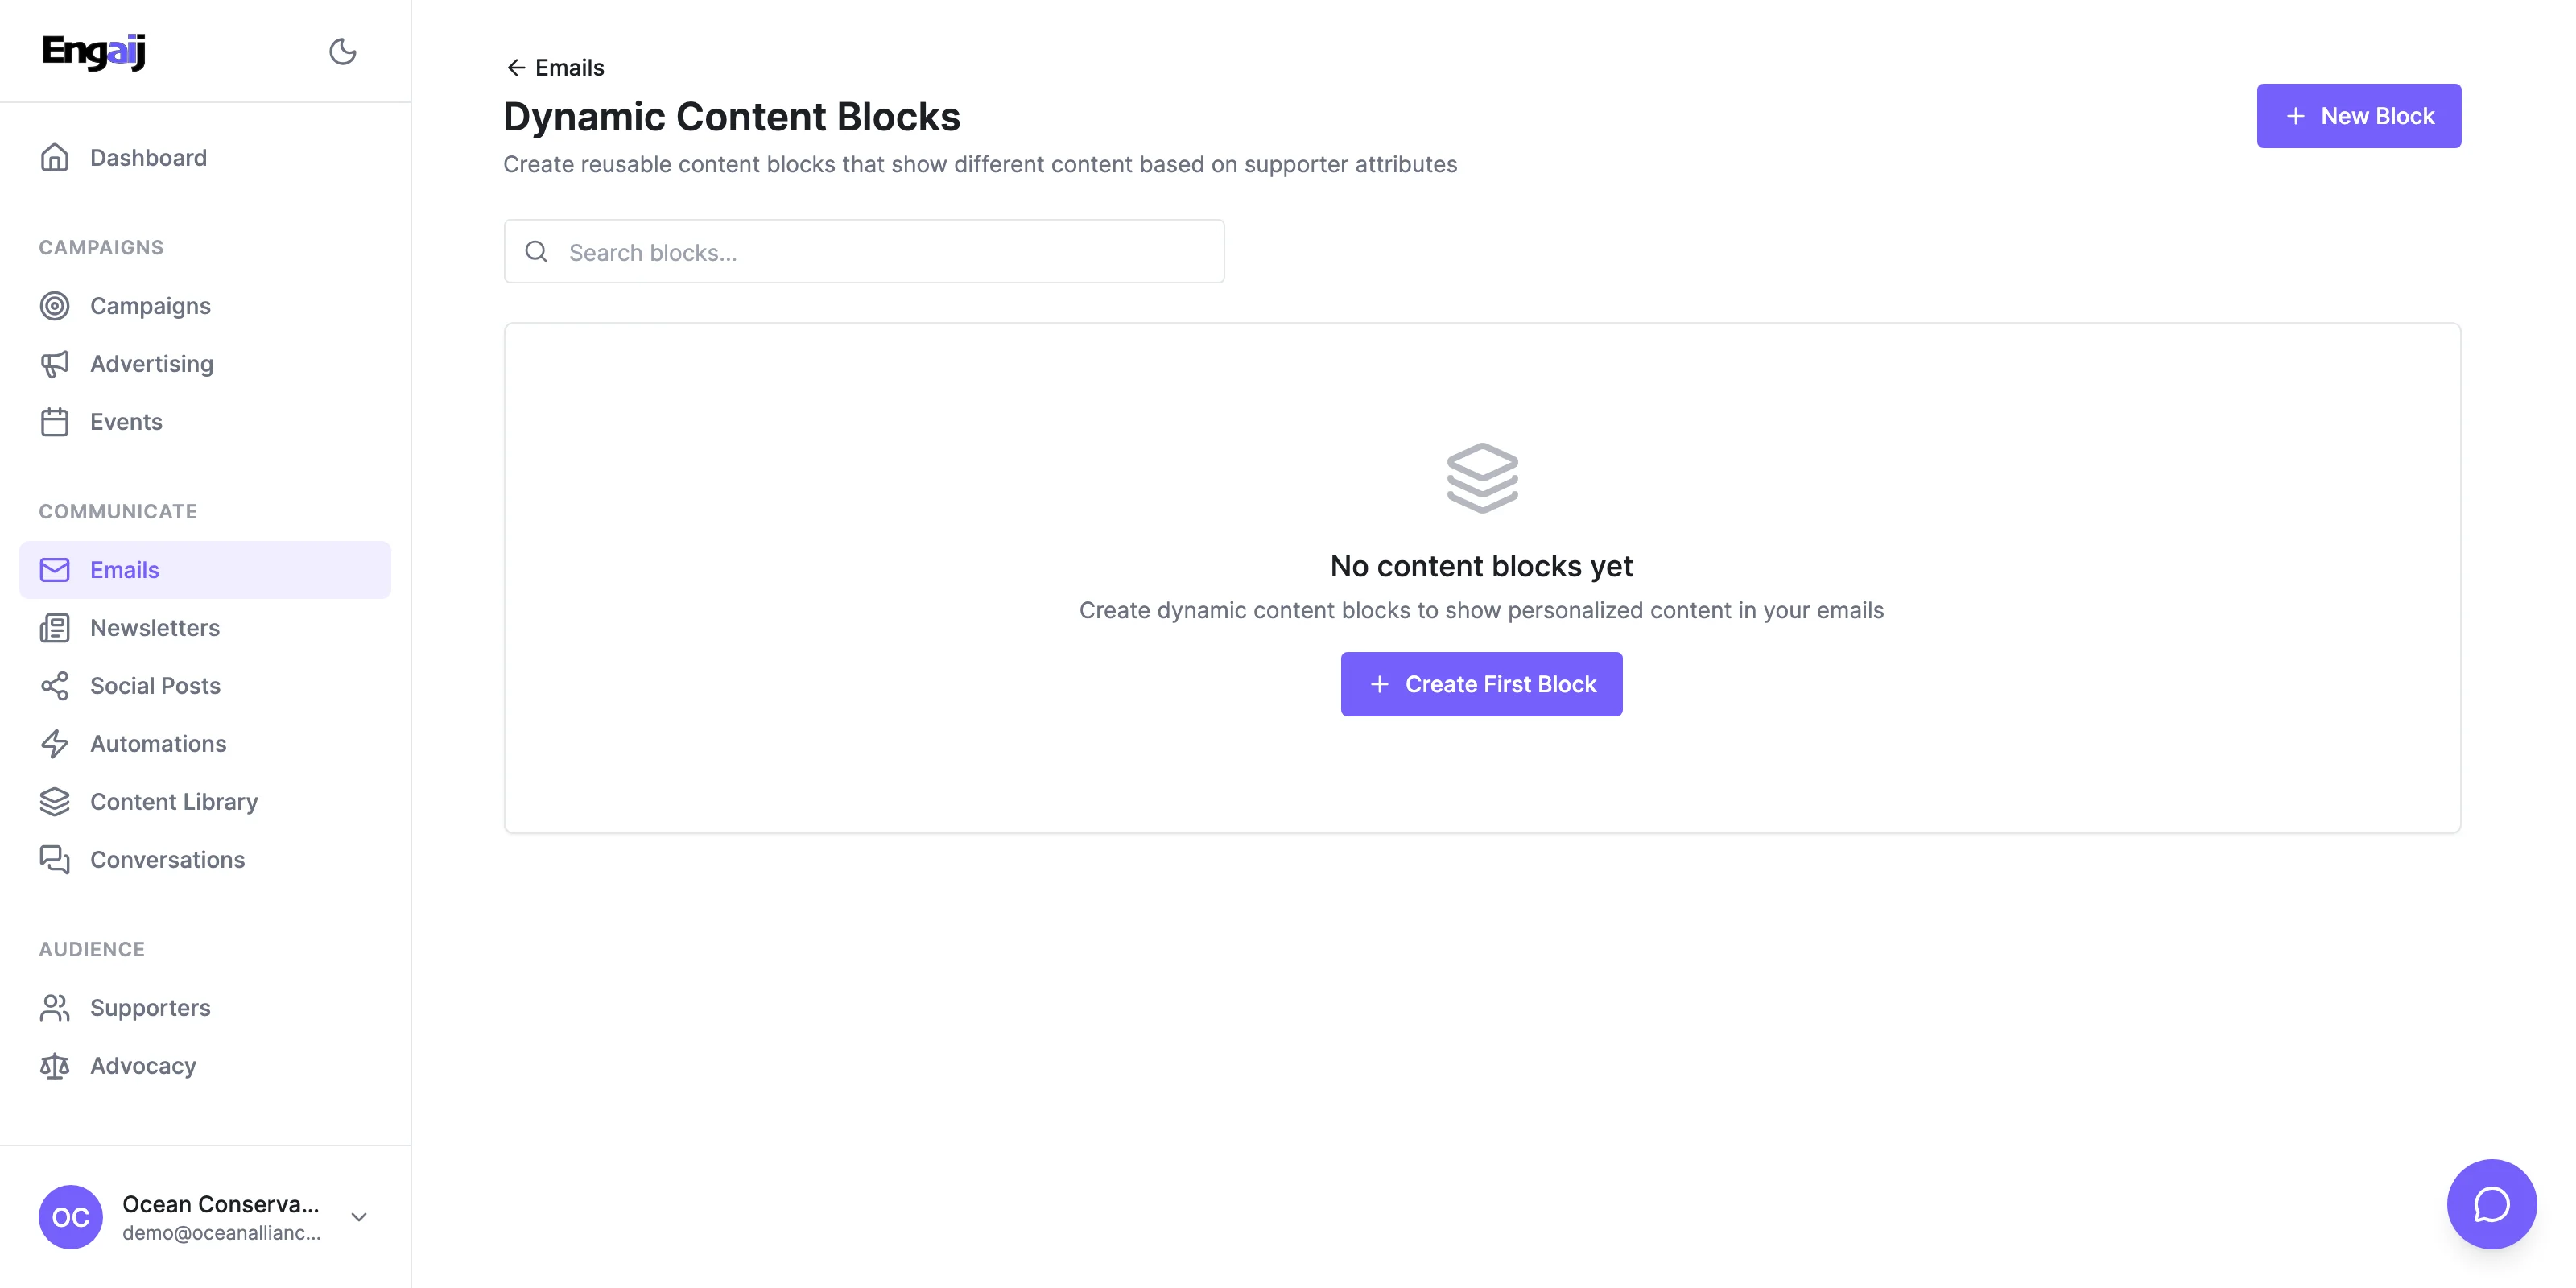This screenshot has width=2576, height=1288.
Task: Click the Conversations chat bubbles icon
Action: pos(55,860)
